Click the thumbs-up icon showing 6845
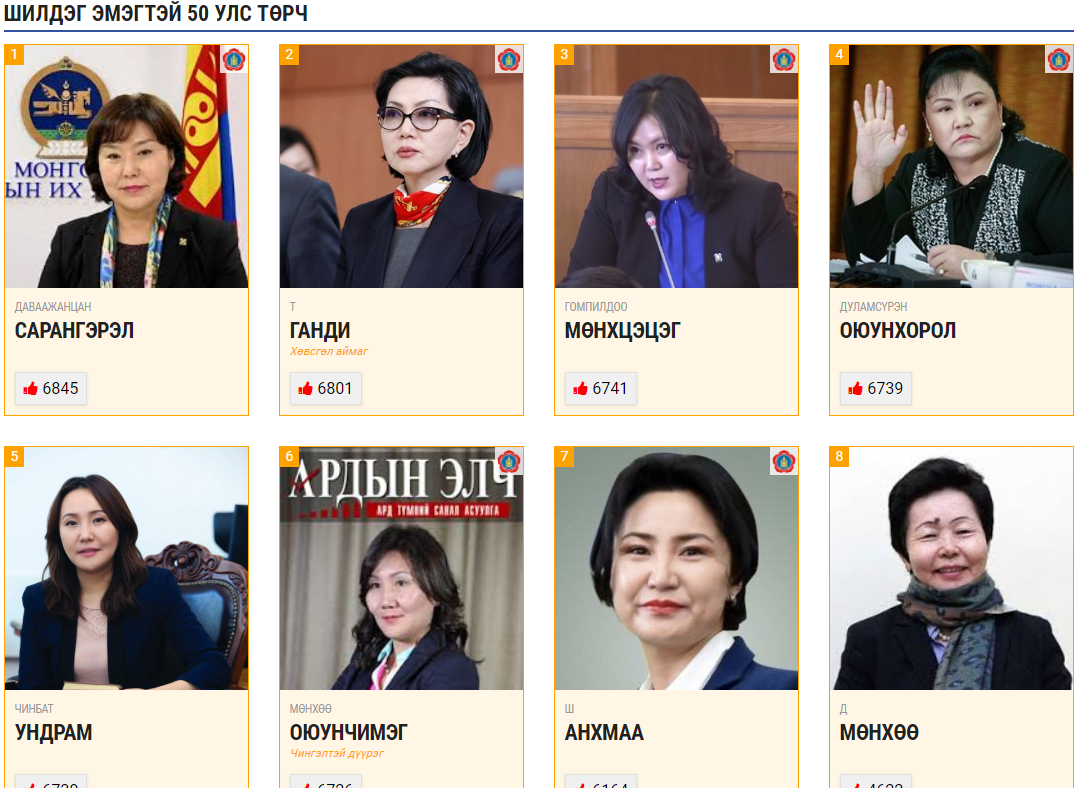The width and height of the screenshot is (1074, 788). click(30, 389)
